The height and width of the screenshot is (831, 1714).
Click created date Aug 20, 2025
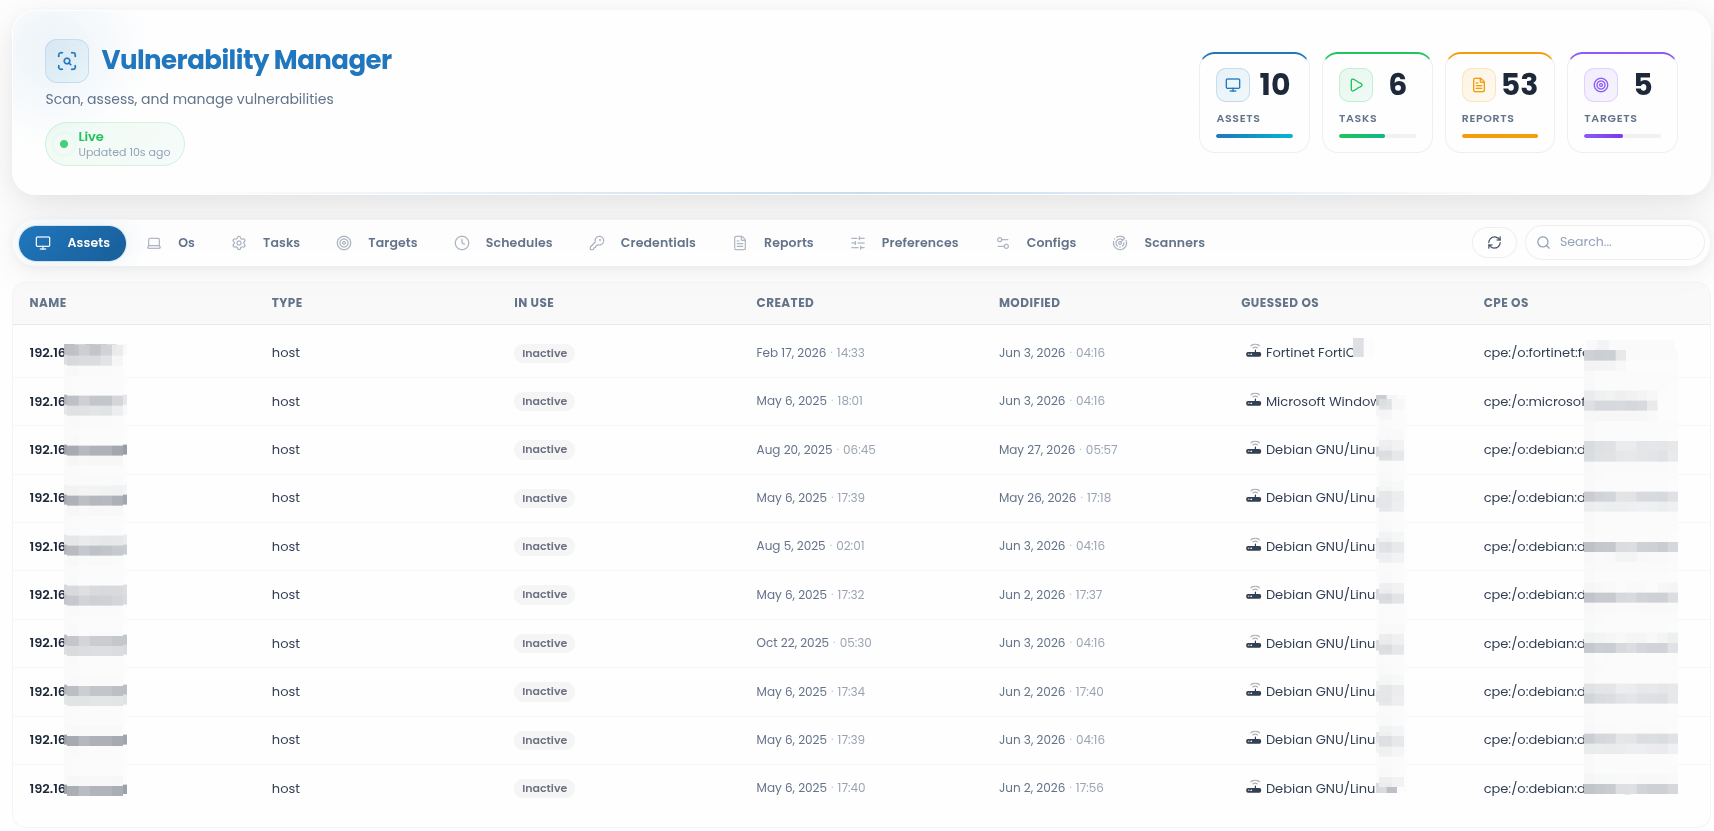click(x=794, y=450)
